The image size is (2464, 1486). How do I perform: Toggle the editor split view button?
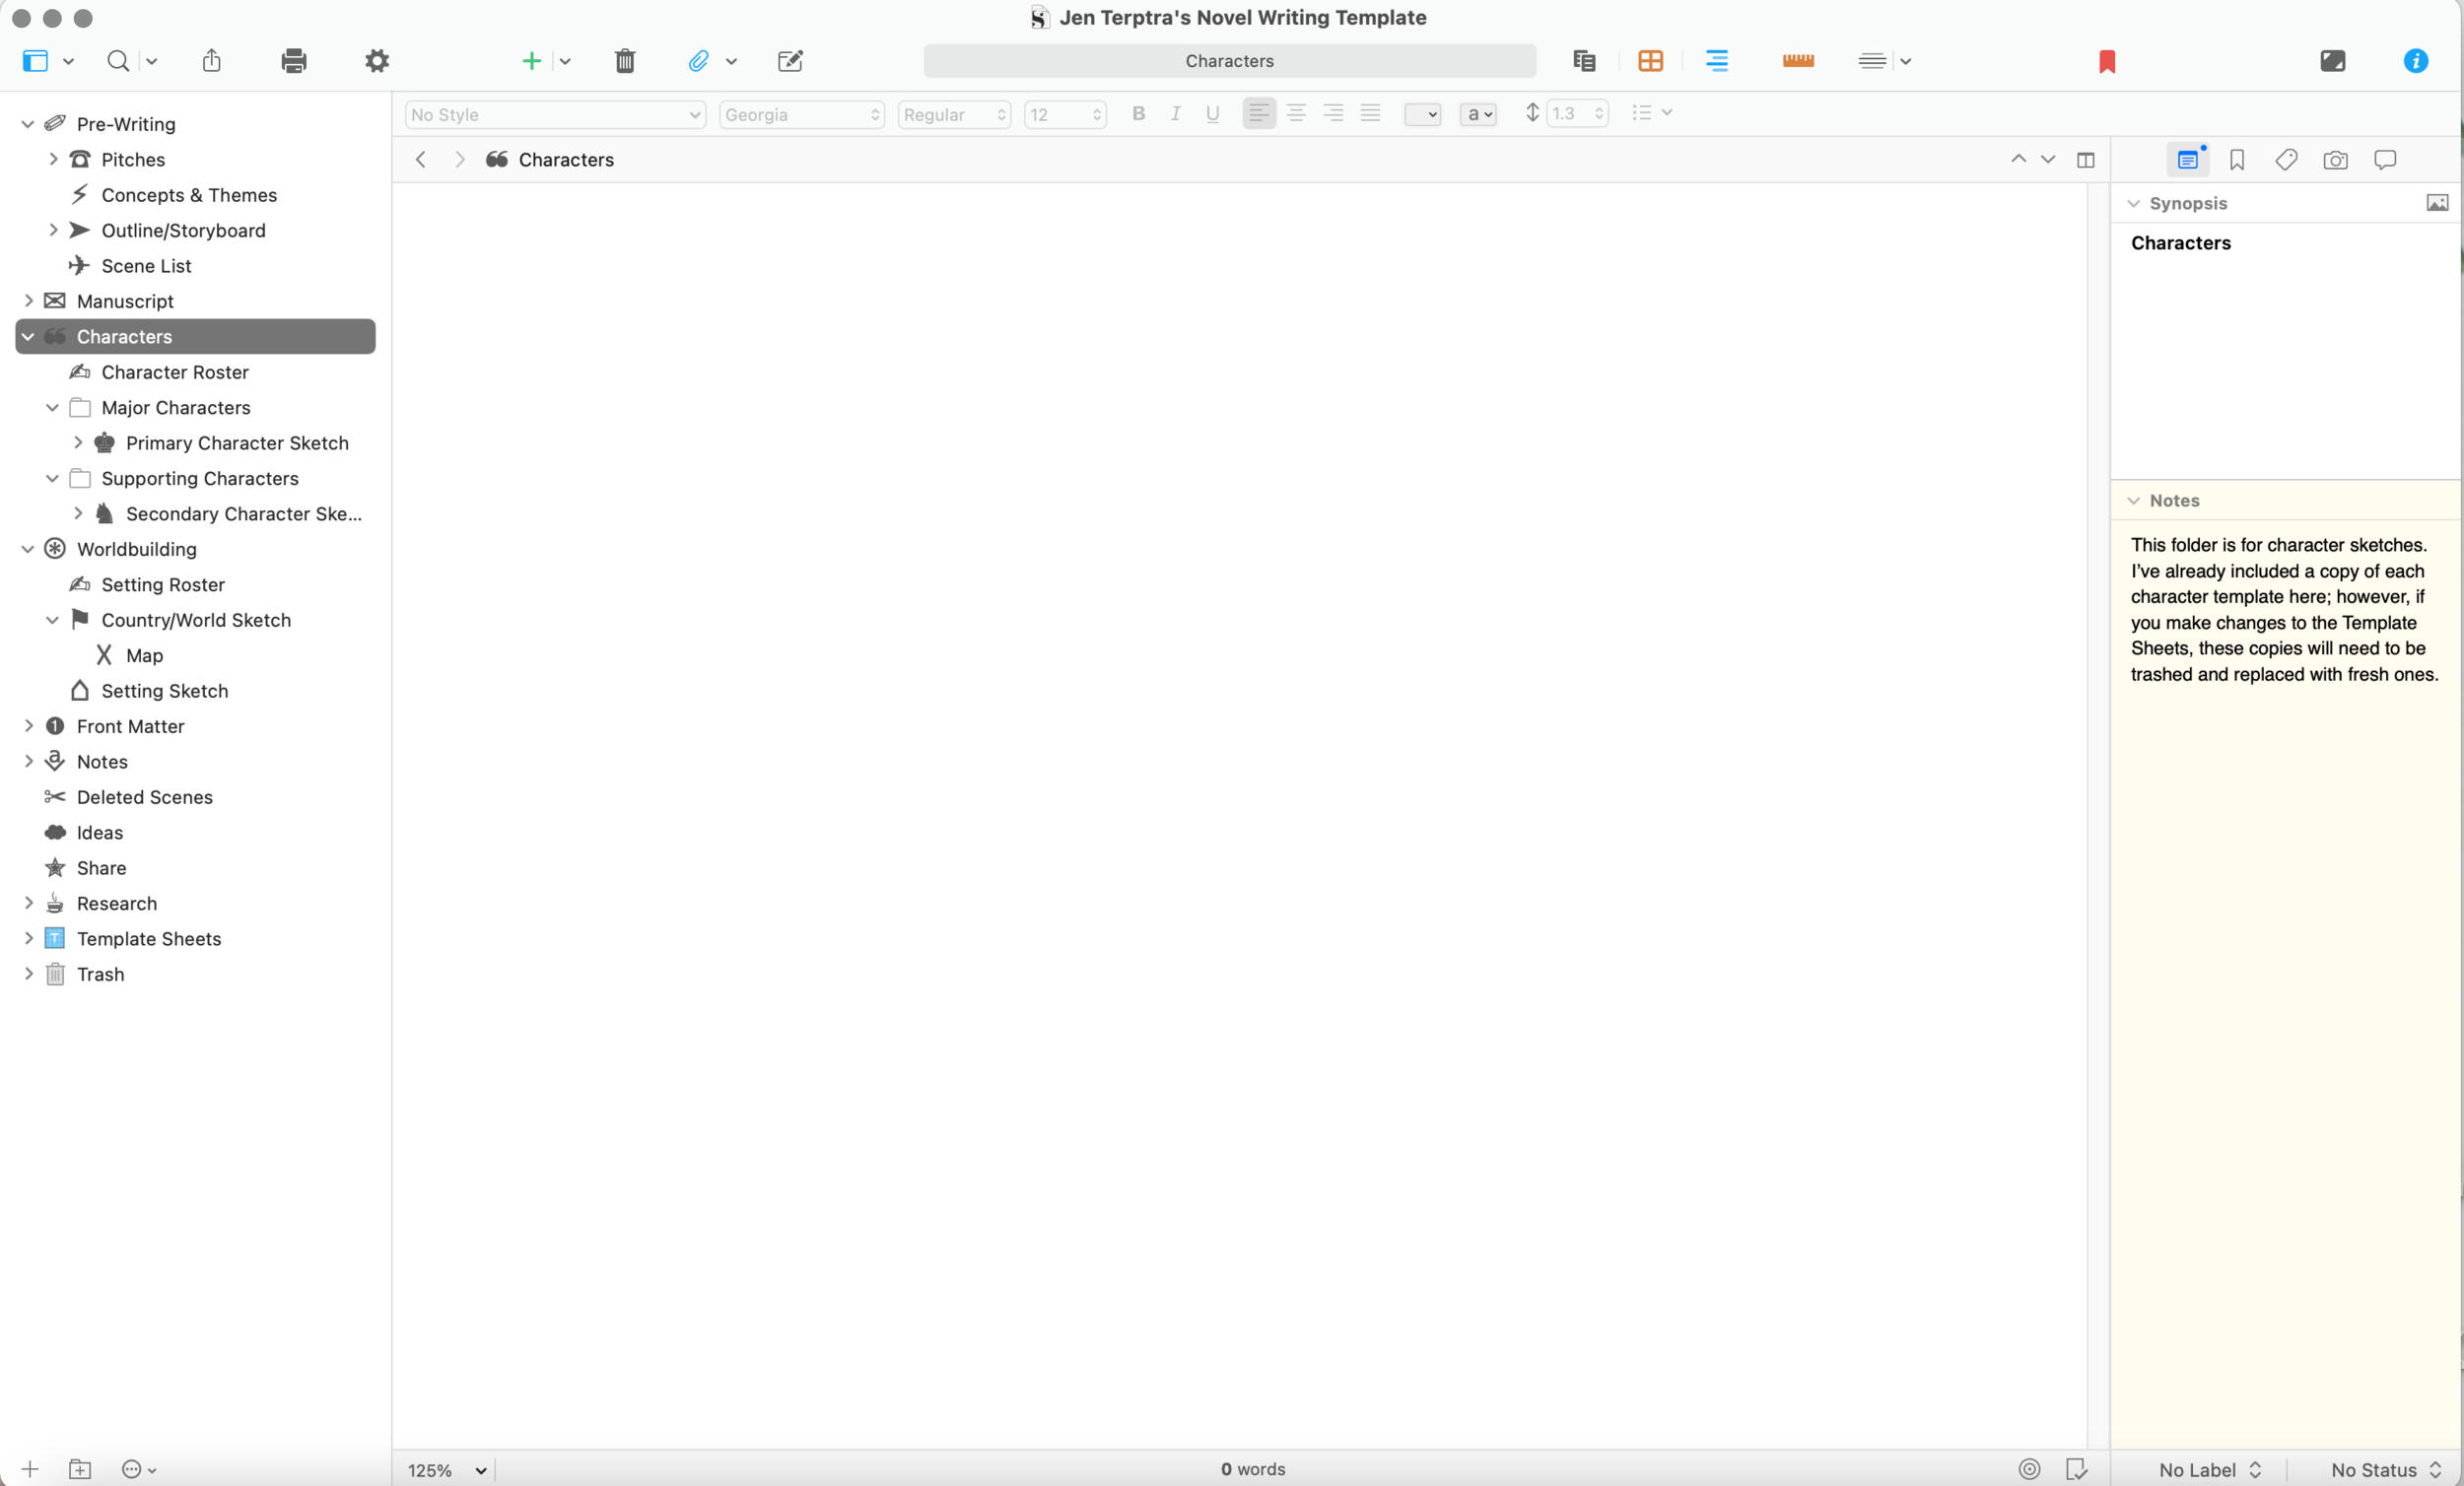(2085, 160)
